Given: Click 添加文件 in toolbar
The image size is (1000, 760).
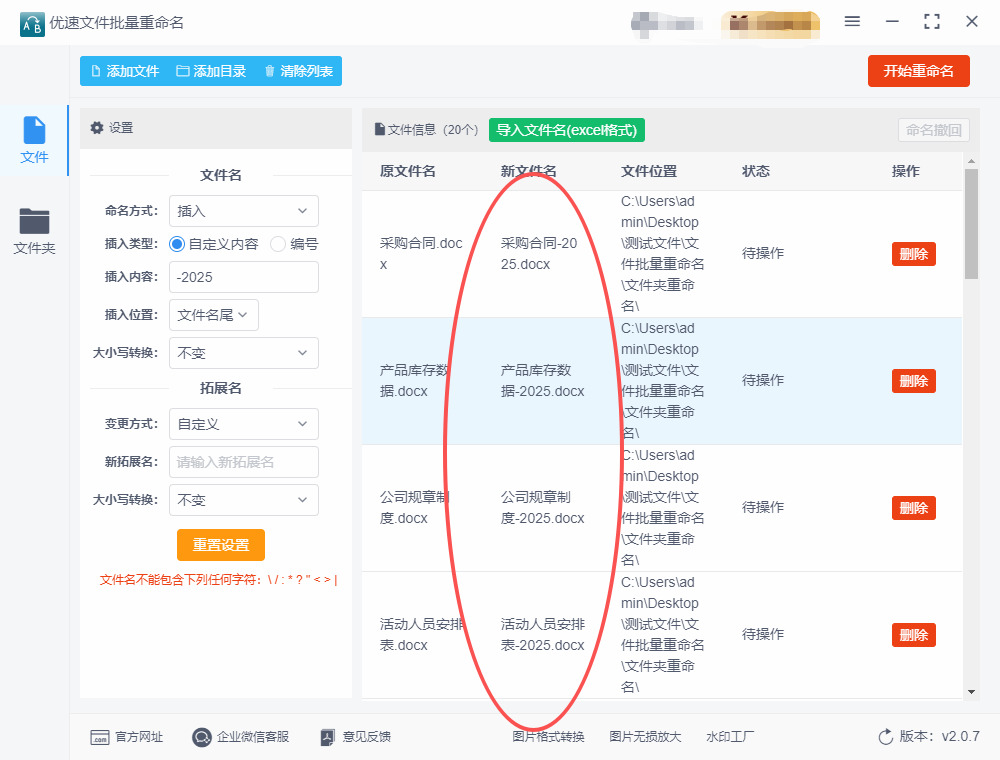Looking at the screenshot, I should point(125,71).
